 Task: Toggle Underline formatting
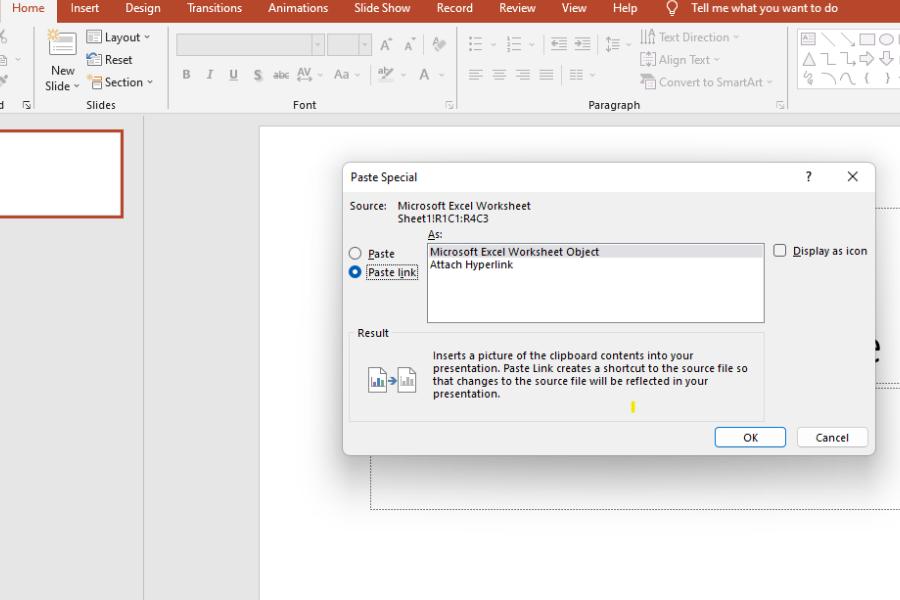point(234,75)
